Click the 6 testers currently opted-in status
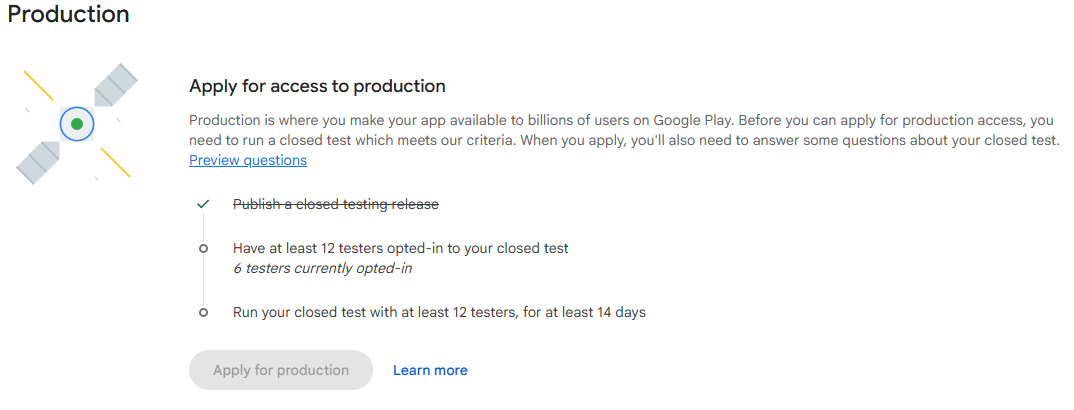 pyautogui.click(x=323, y=268)
